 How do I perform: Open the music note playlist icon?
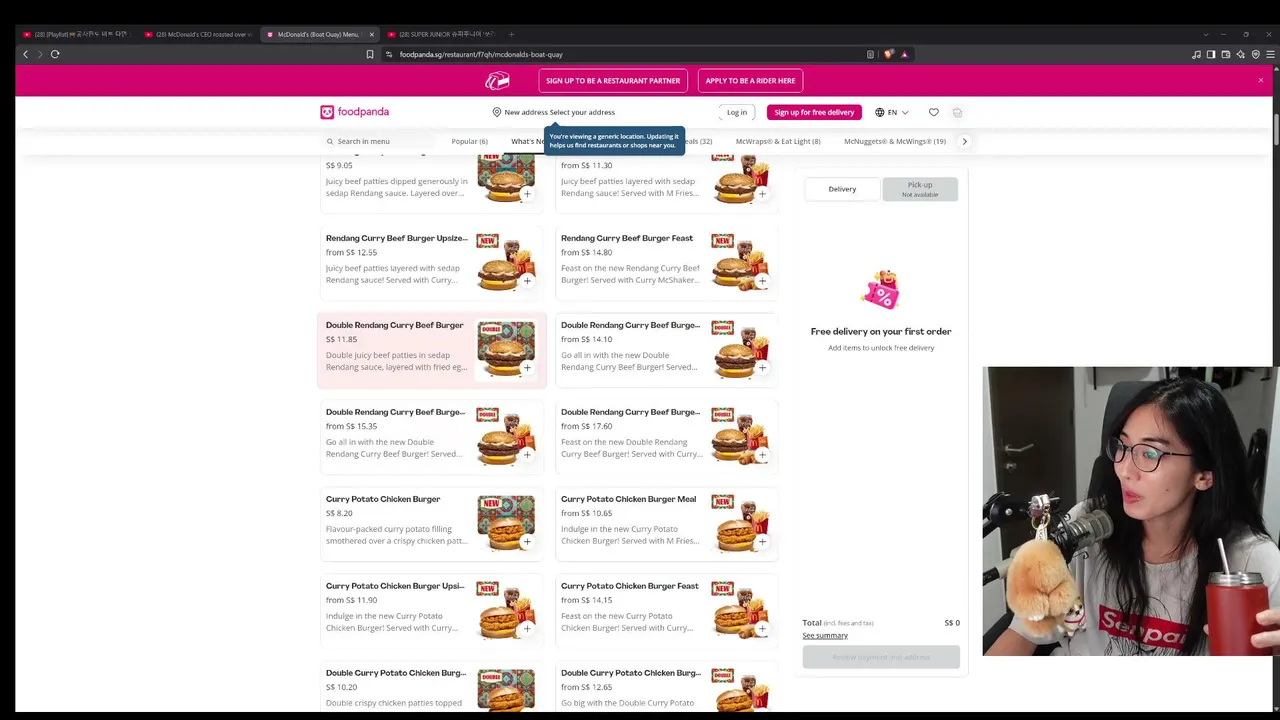point(1196,54)
